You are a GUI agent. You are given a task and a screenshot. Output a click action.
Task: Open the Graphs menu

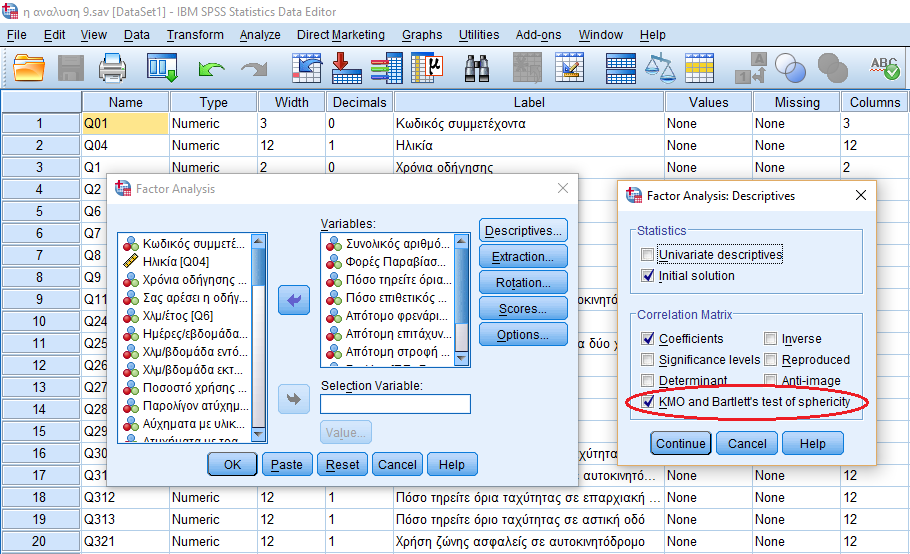point(422,35)
